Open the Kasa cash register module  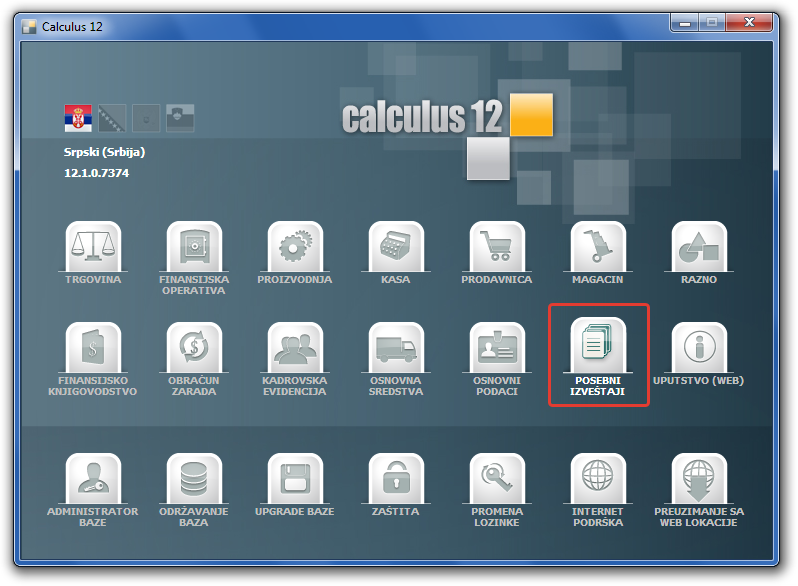pyautogui.click(x=396, y=247)
